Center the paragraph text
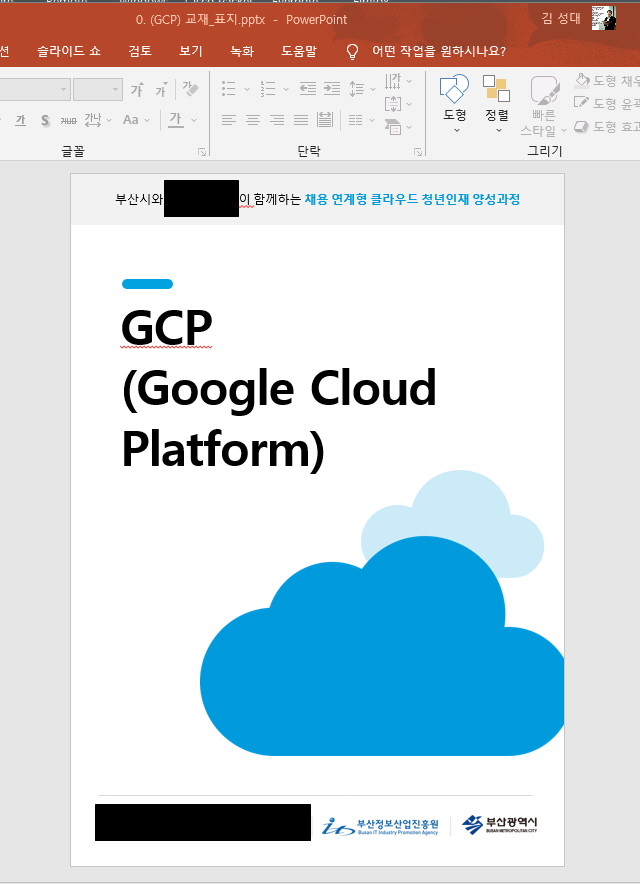This screenshot has width=640, height=884. [253, 120]
